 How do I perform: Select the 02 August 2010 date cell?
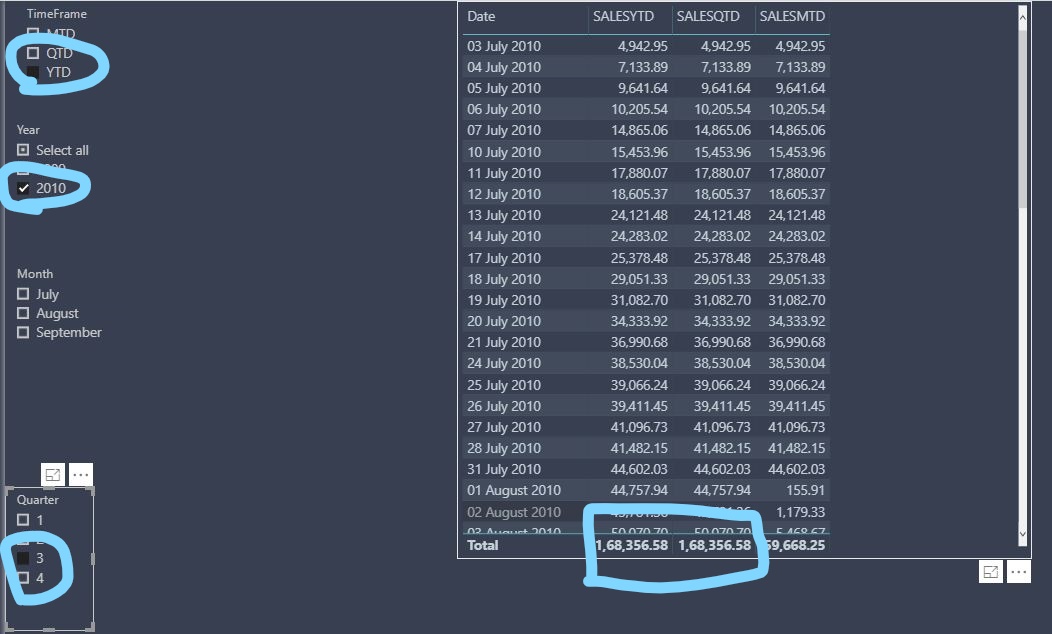click(514, 513)
